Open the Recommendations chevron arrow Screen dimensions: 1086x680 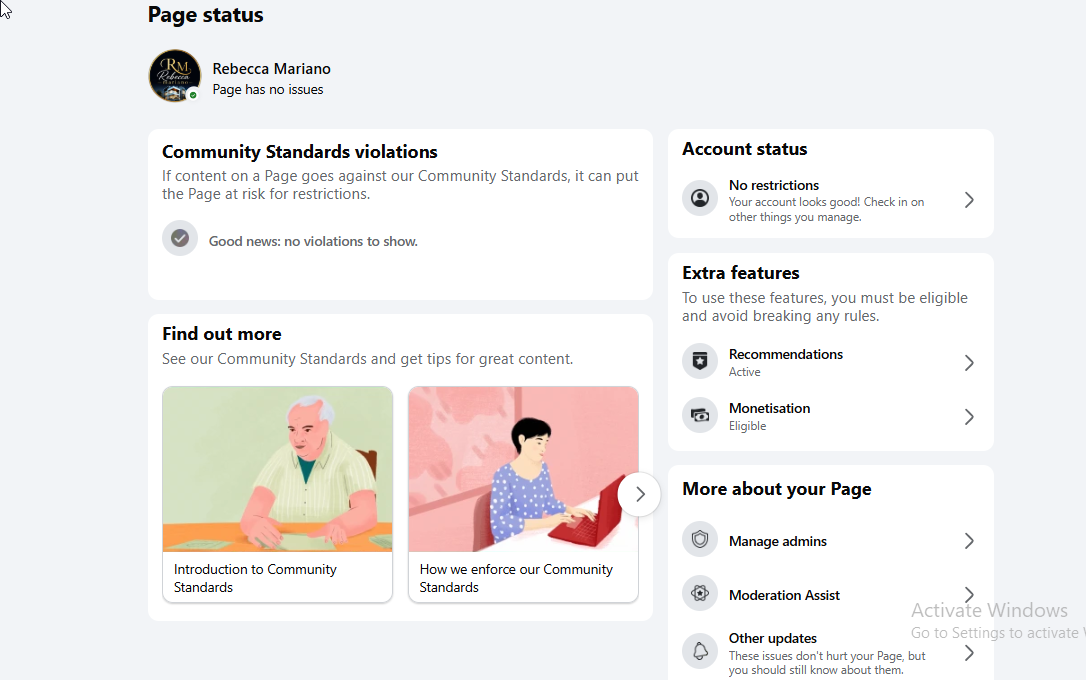[969, 363]
